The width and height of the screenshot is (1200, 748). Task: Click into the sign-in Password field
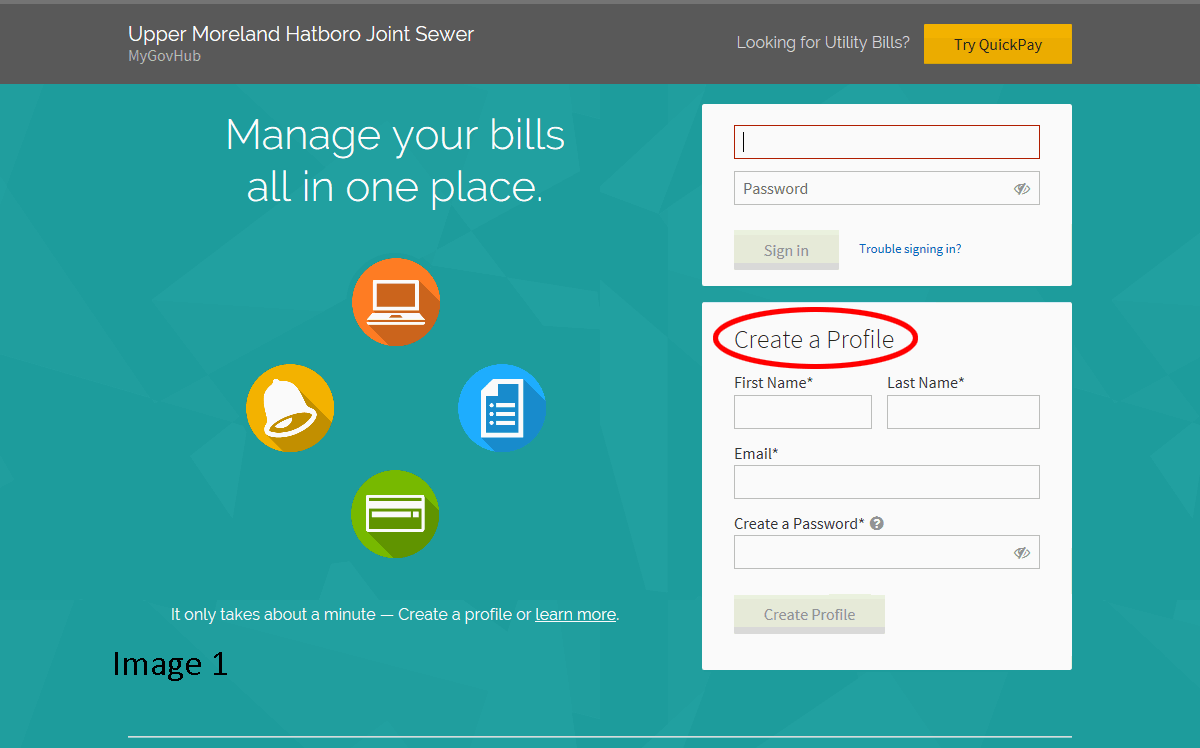(870, 189)
